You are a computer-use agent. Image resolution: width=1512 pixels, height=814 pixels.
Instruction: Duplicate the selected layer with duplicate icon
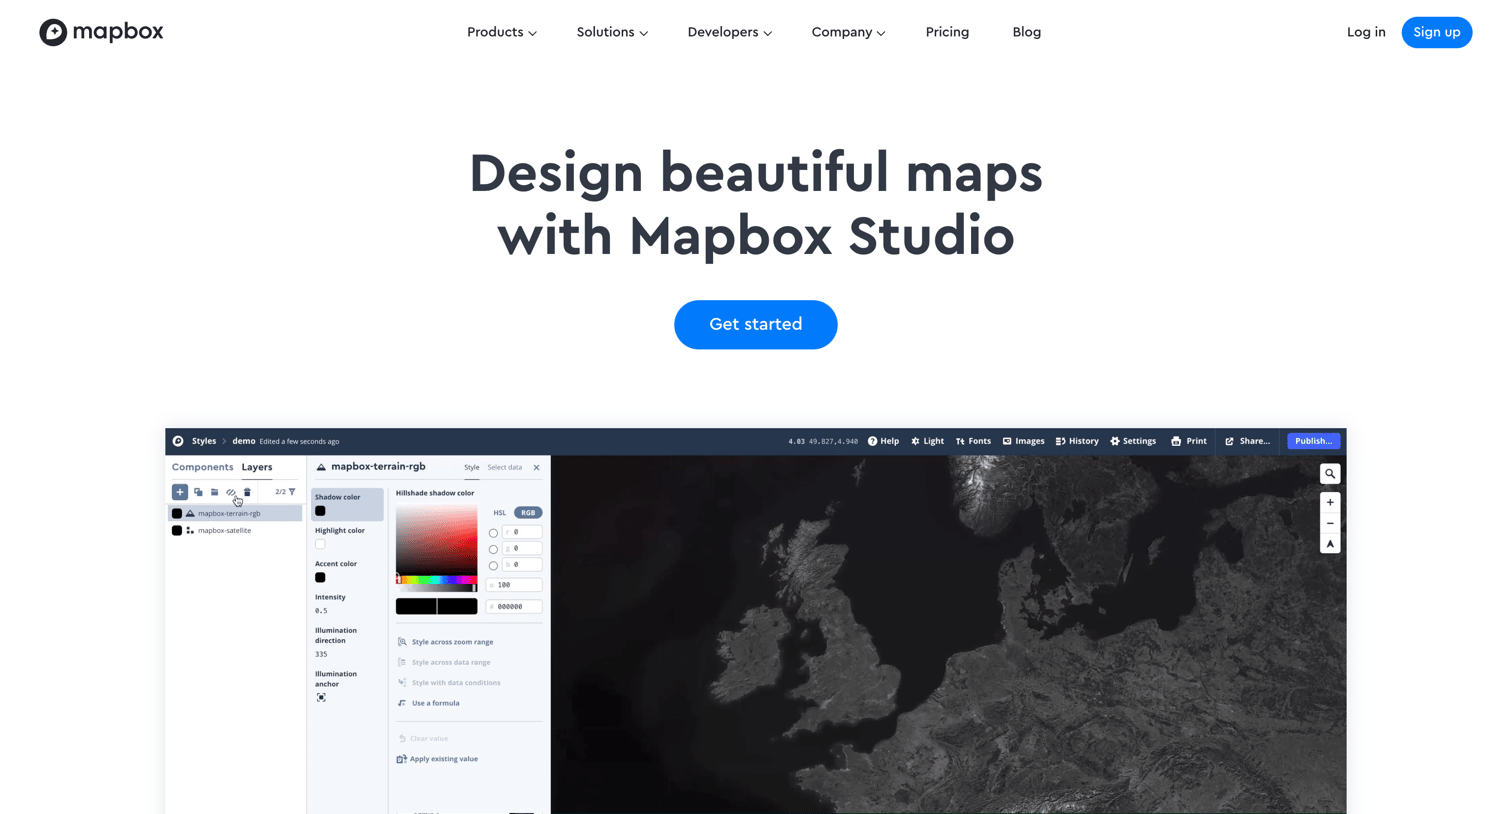tap(198, 492)
